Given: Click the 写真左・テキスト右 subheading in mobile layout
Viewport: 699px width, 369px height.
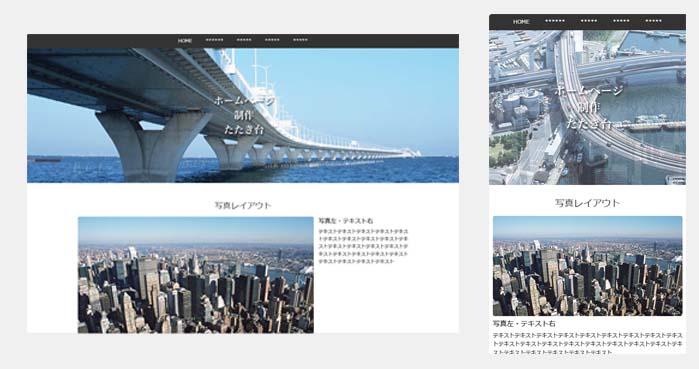Looking at the screenshot, I should point(524,324).
